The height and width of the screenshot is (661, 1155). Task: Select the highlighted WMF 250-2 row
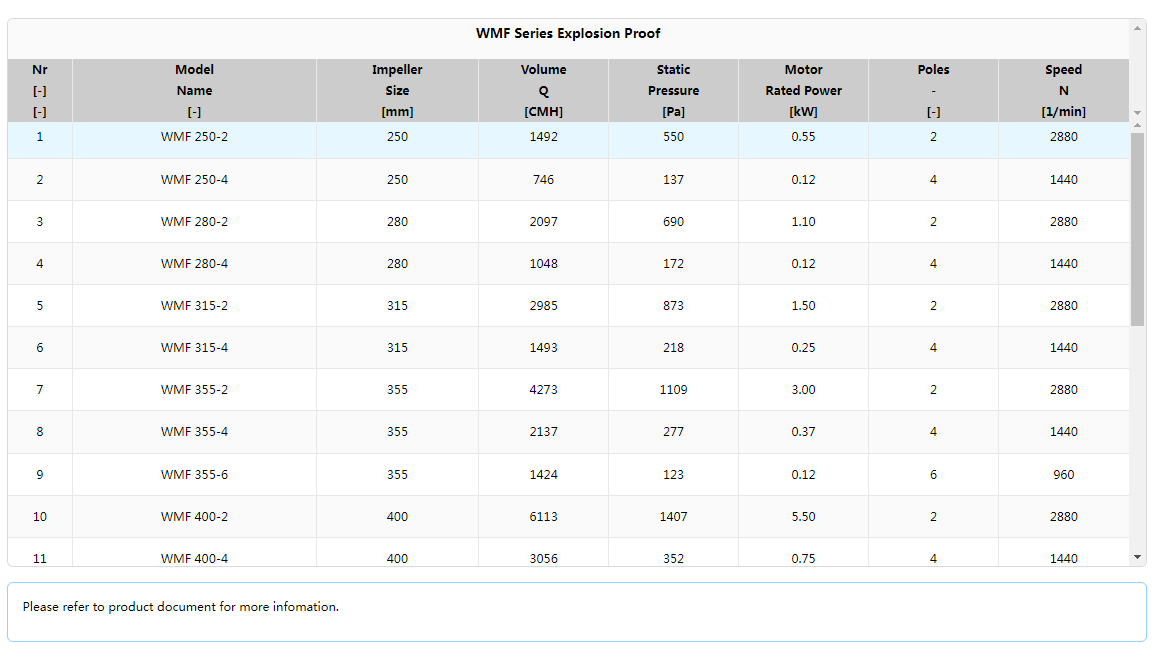(x=400, y=137)
